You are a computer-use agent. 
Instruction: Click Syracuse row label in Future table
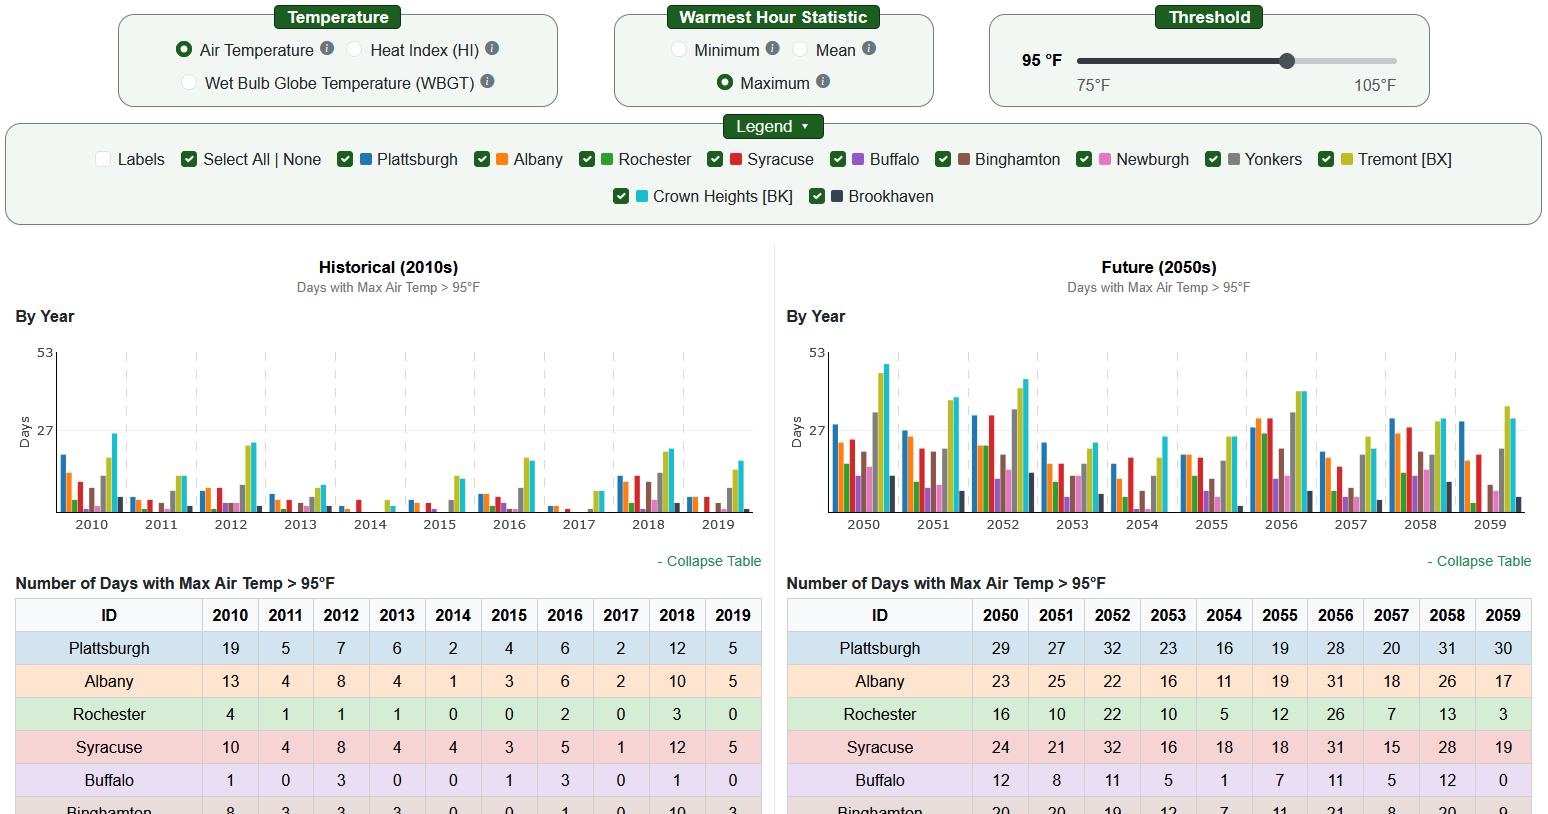click(880, 747)
